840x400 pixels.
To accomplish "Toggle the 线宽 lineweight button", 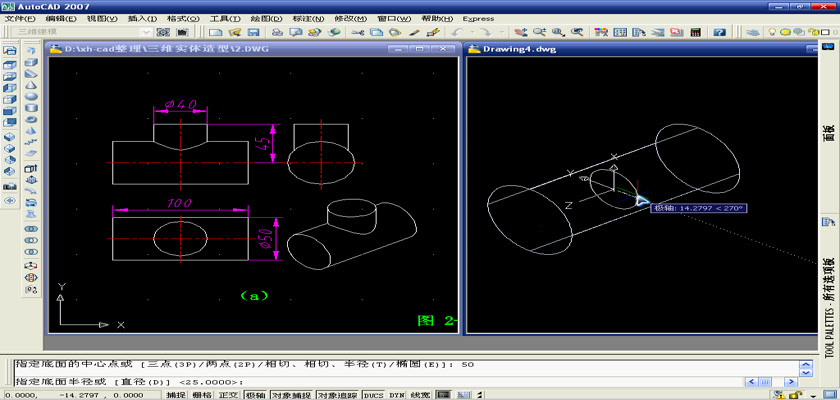I will [x=420, y=395].
